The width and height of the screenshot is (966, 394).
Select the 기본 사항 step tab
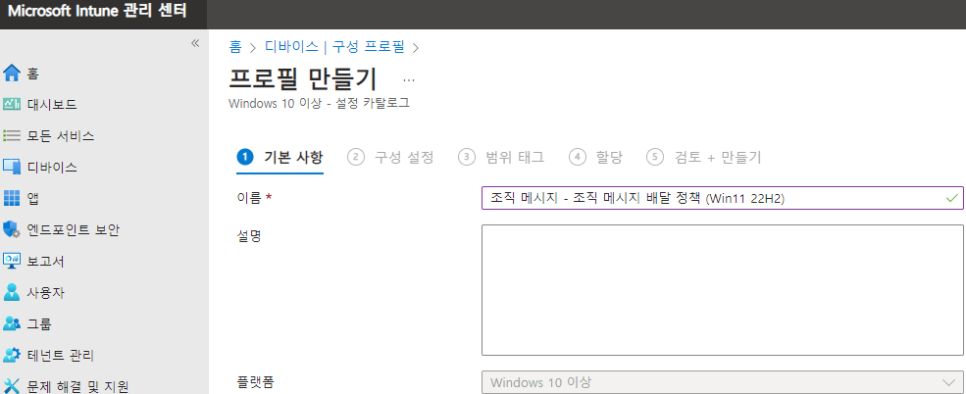coord(280,158)
